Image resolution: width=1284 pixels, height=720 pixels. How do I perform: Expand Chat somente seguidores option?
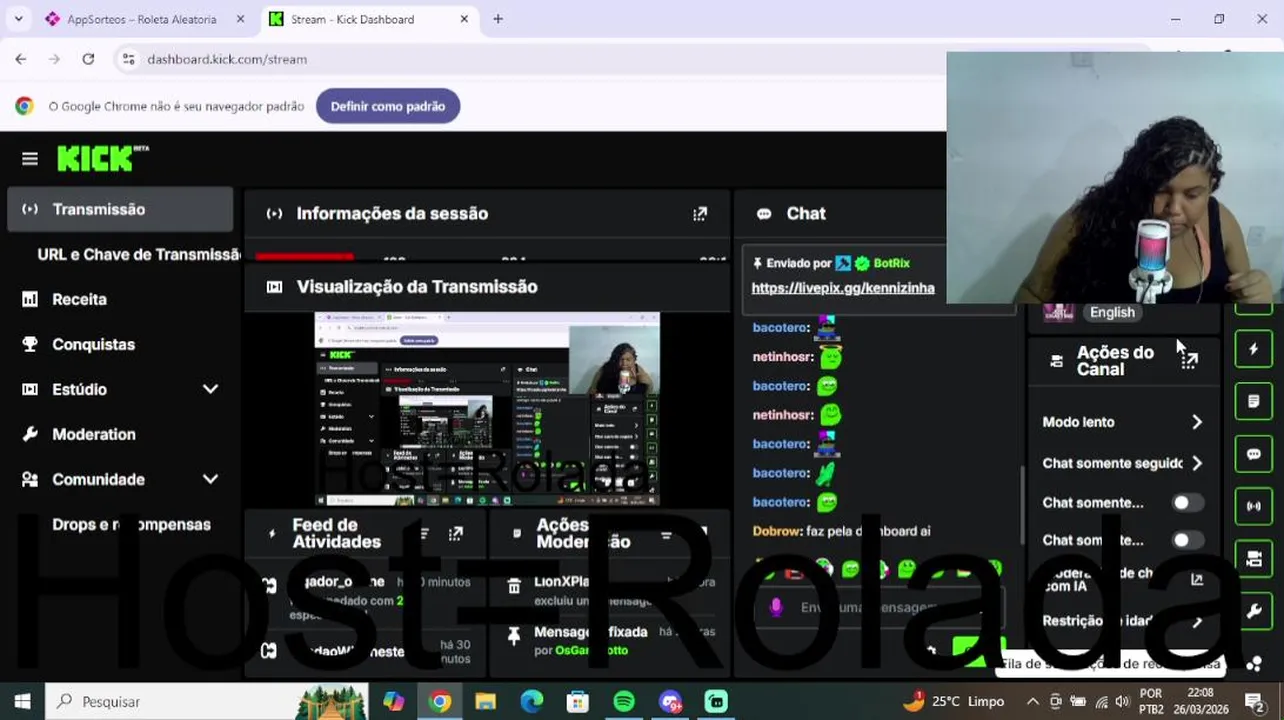point(1123,463)
